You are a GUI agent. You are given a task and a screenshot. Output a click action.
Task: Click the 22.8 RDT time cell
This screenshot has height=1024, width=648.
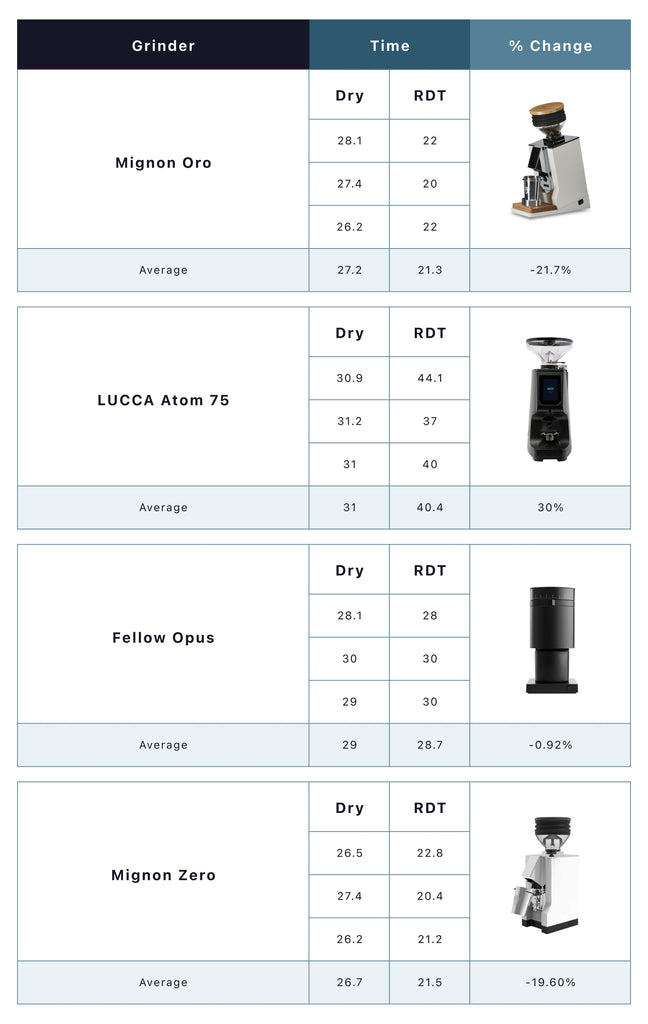(429, 853)
